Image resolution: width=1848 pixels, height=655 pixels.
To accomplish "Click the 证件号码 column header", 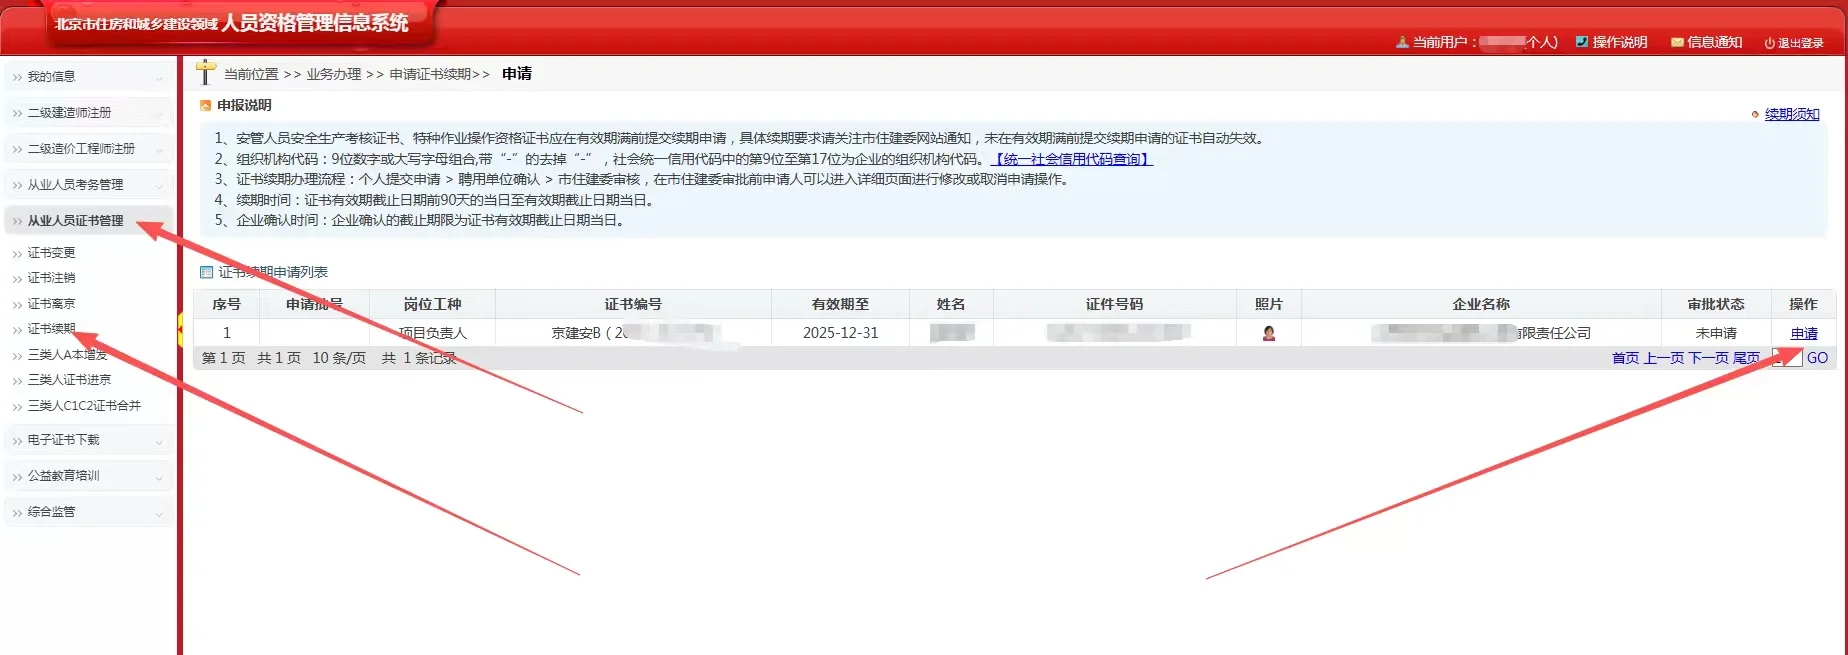I will [x=1114, y=304].
